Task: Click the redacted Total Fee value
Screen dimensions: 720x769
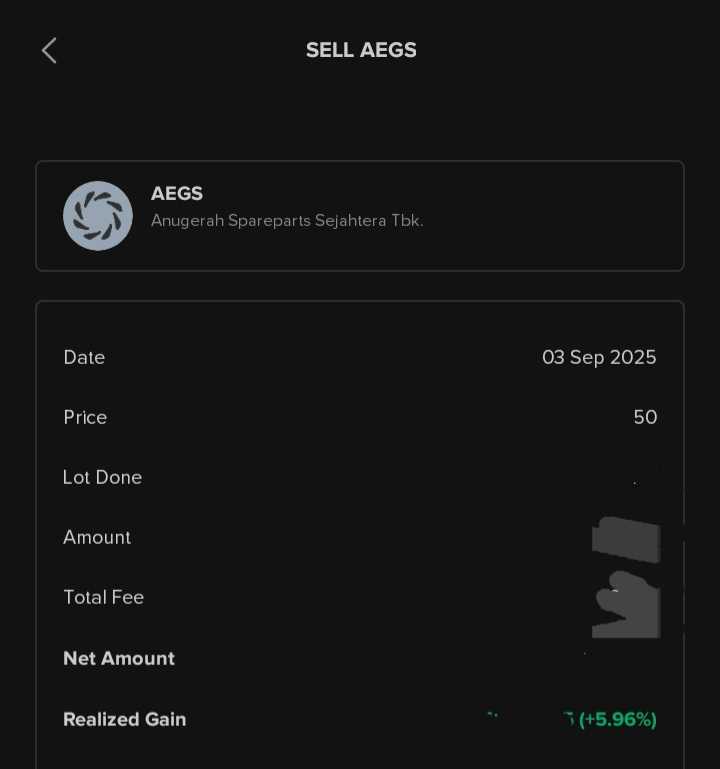Action: tap(626, 605)
